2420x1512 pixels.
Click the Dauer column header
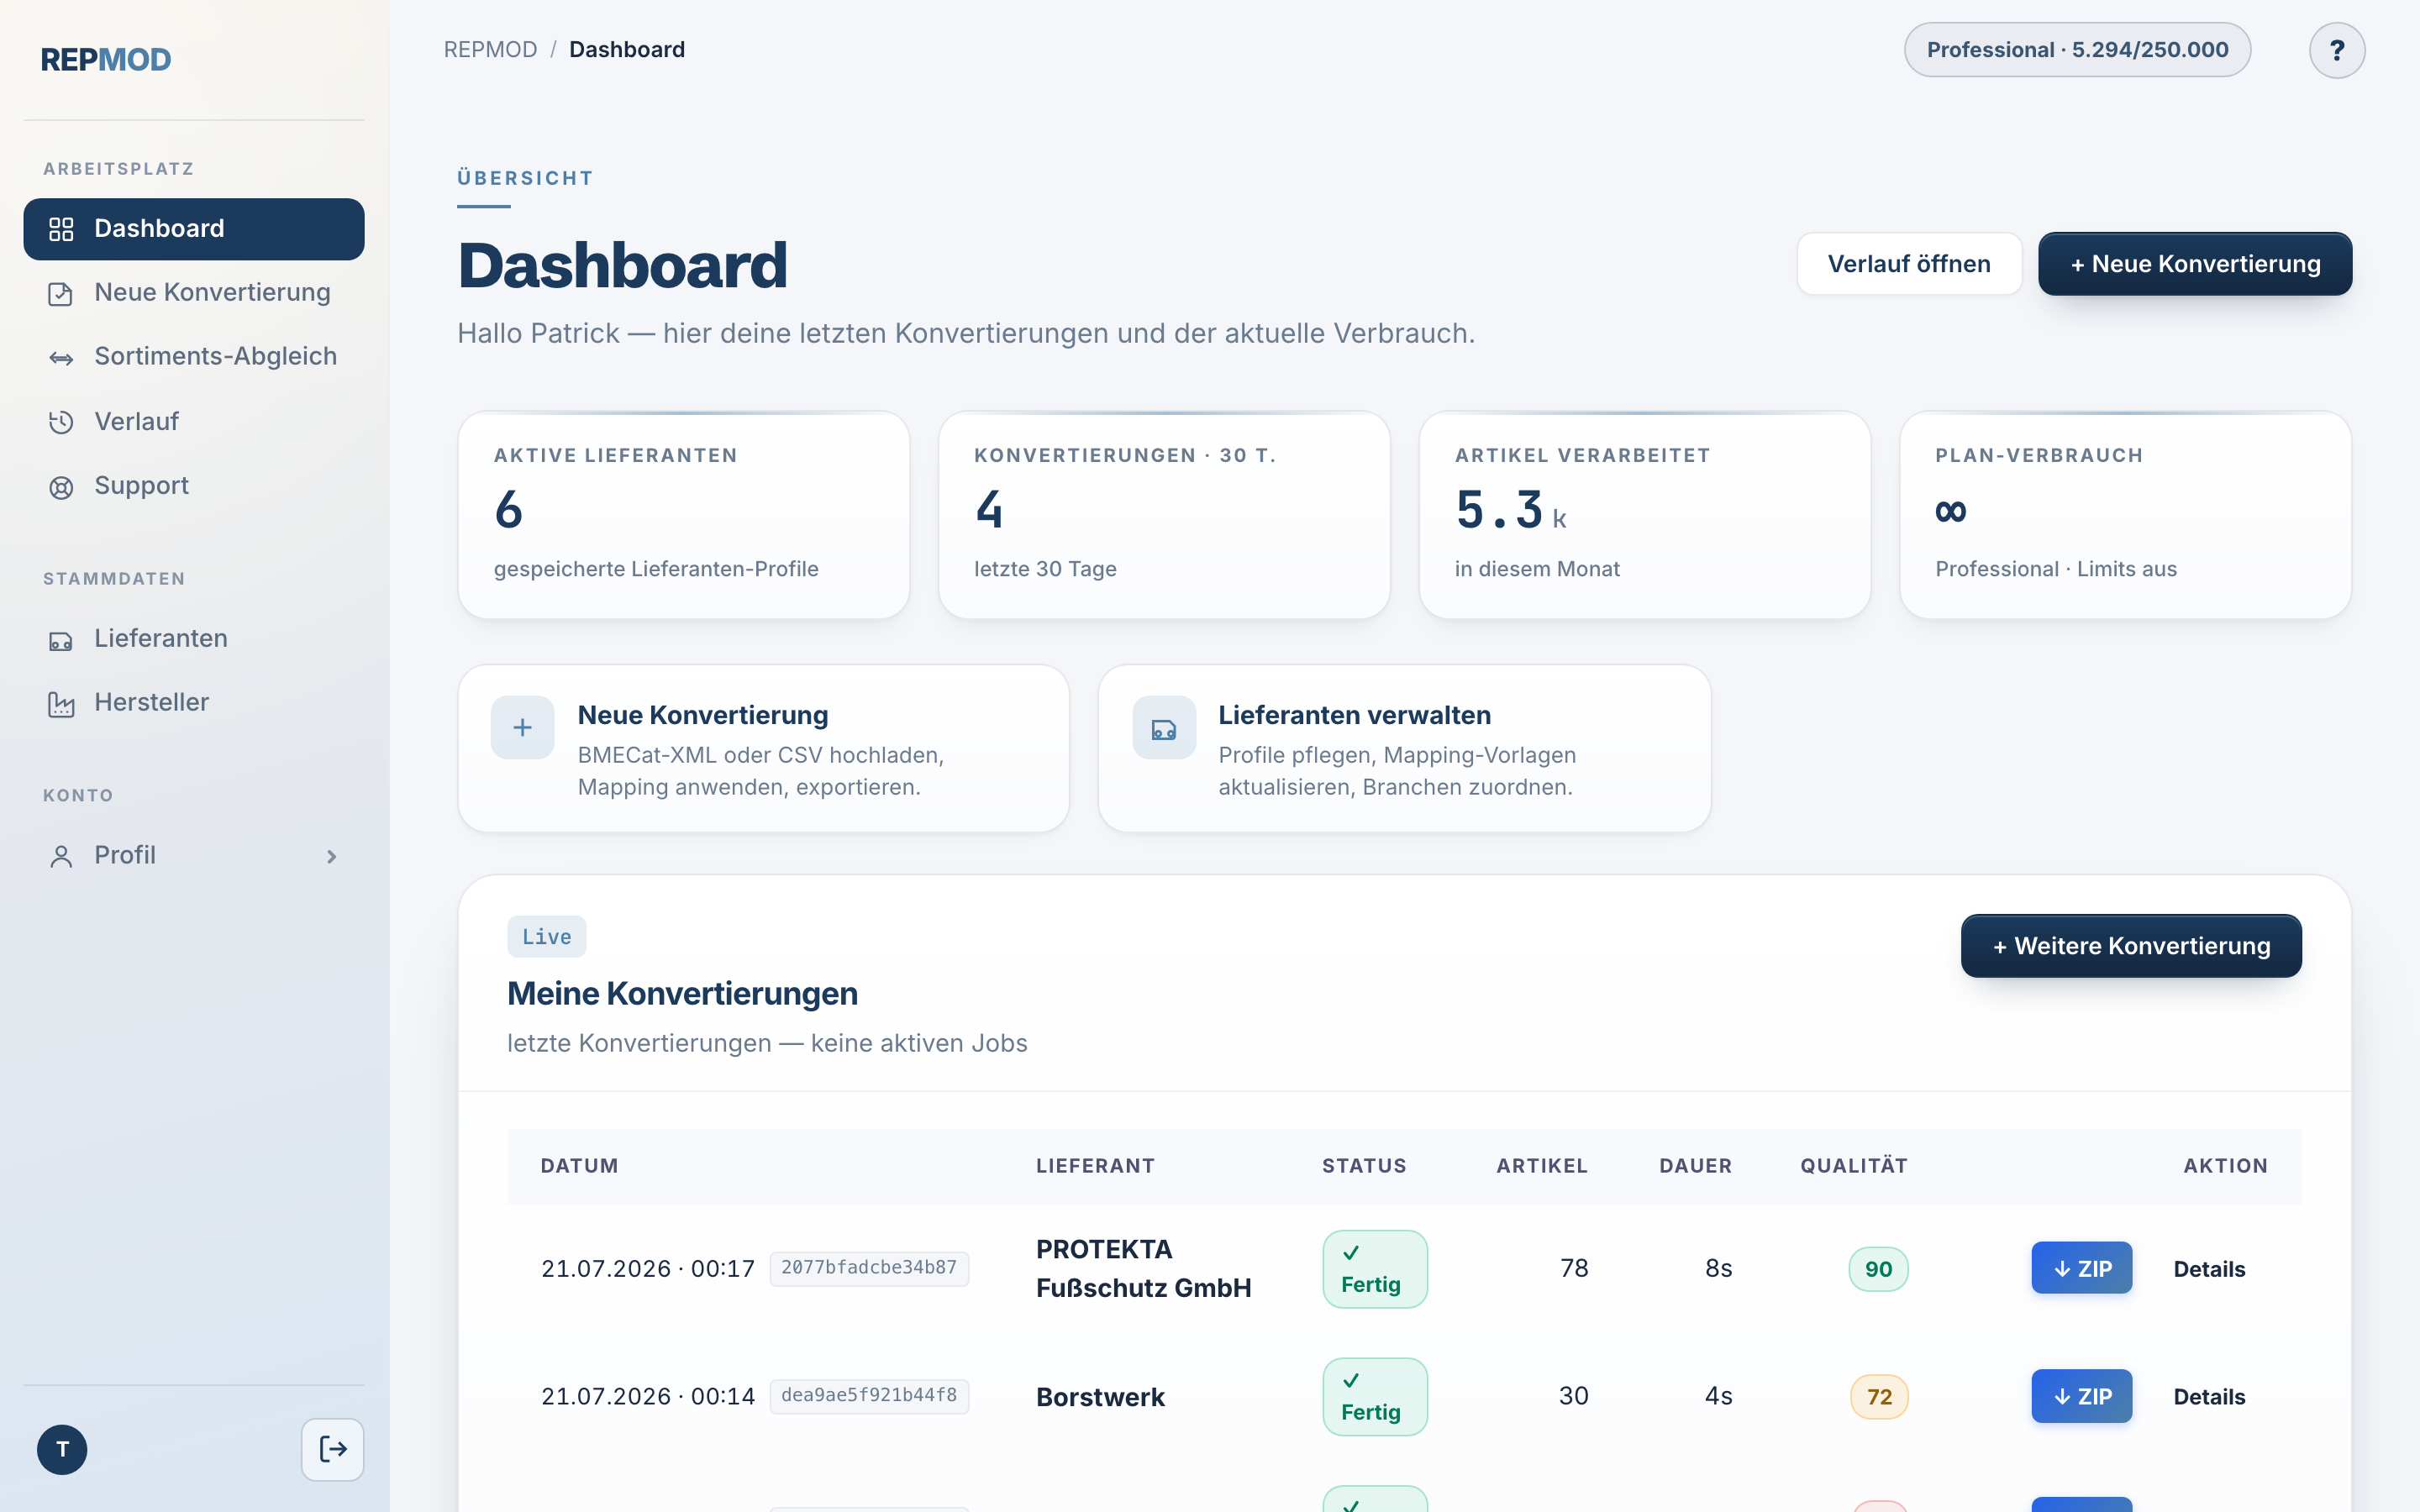[x=1696, y=1166]
